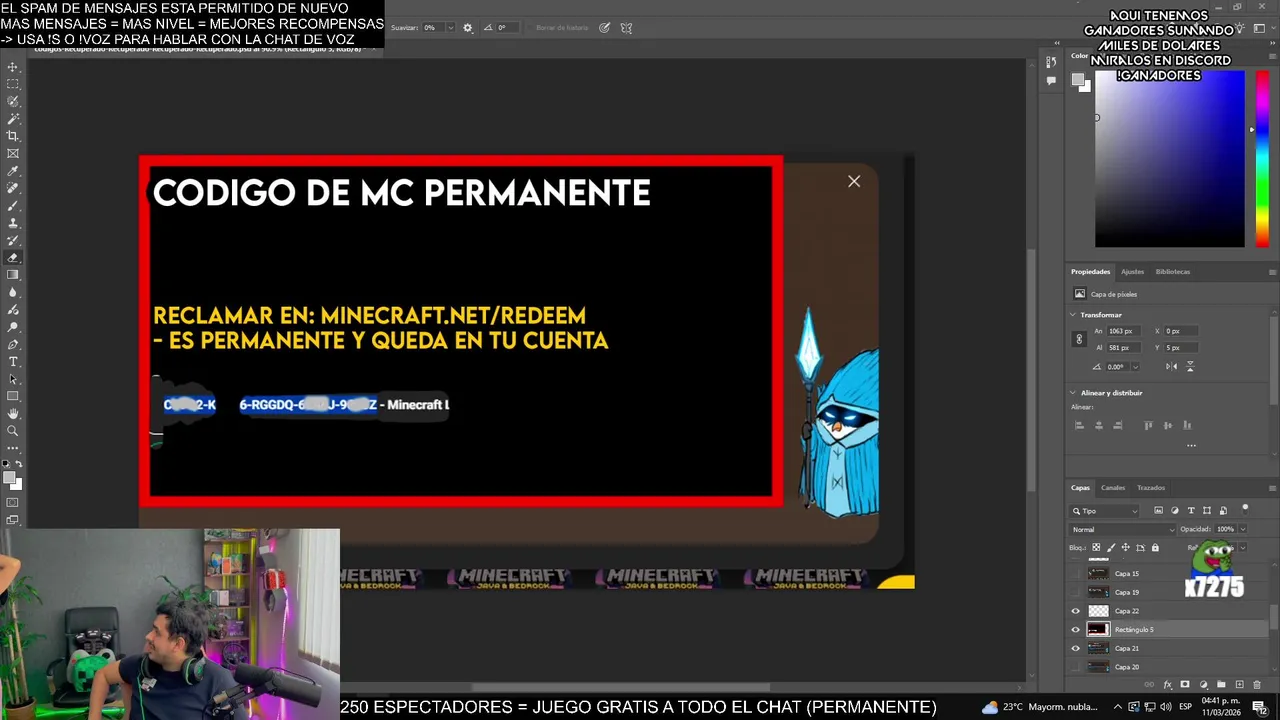Open the Suavizar percentage dropdown
1280x720 pixels.
pyautogui.click(x=450, y=27)
